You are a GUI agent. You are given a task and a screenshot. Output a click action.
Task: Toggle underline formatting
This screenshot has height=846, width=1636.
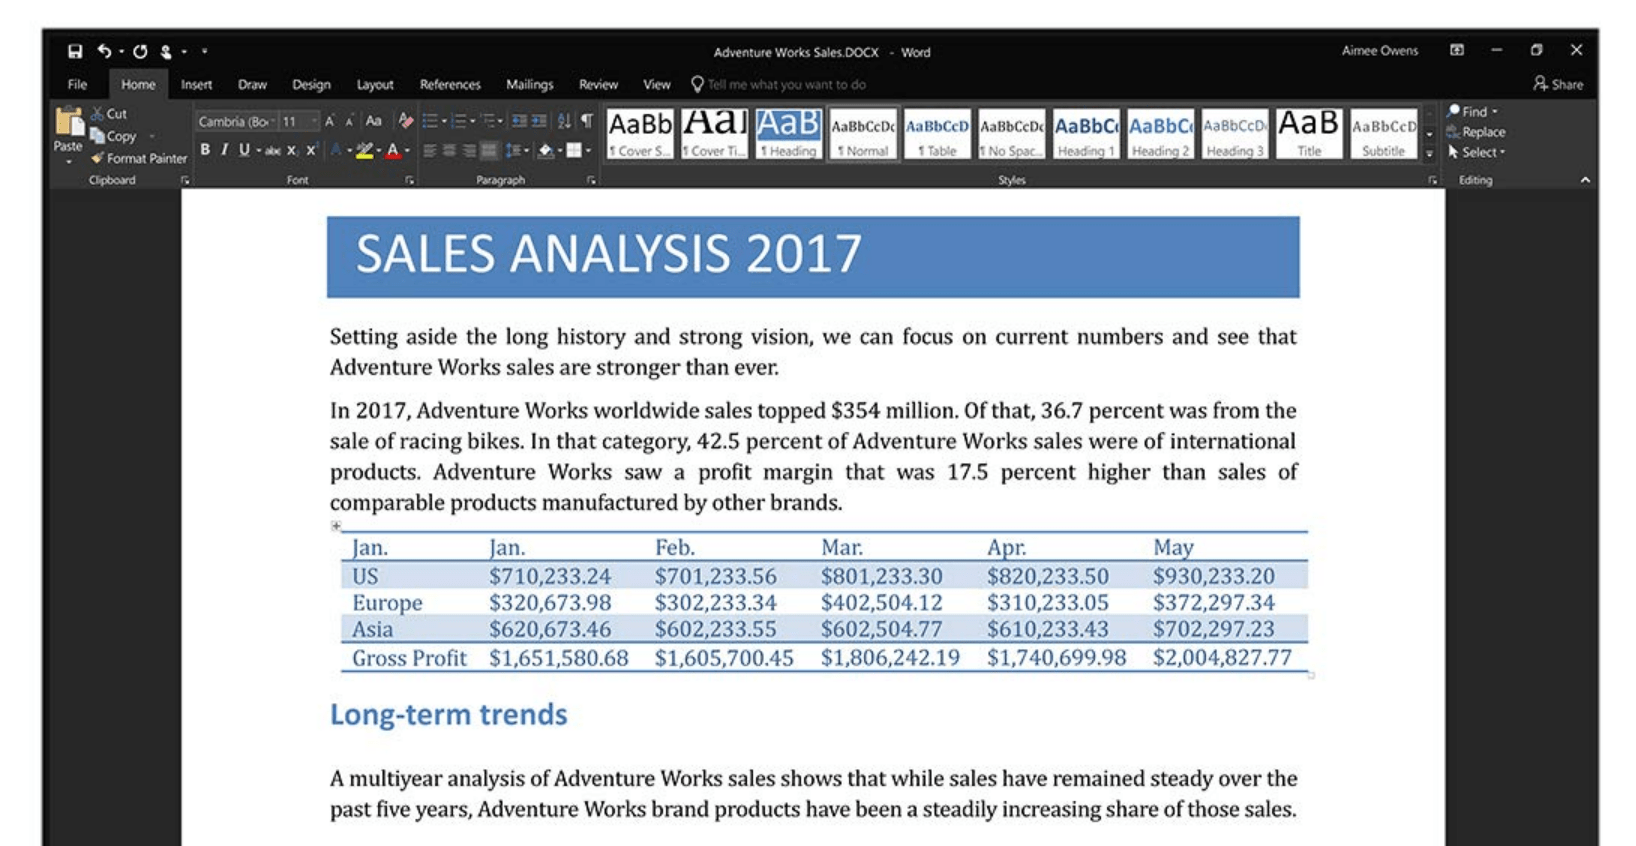(244, 150)
